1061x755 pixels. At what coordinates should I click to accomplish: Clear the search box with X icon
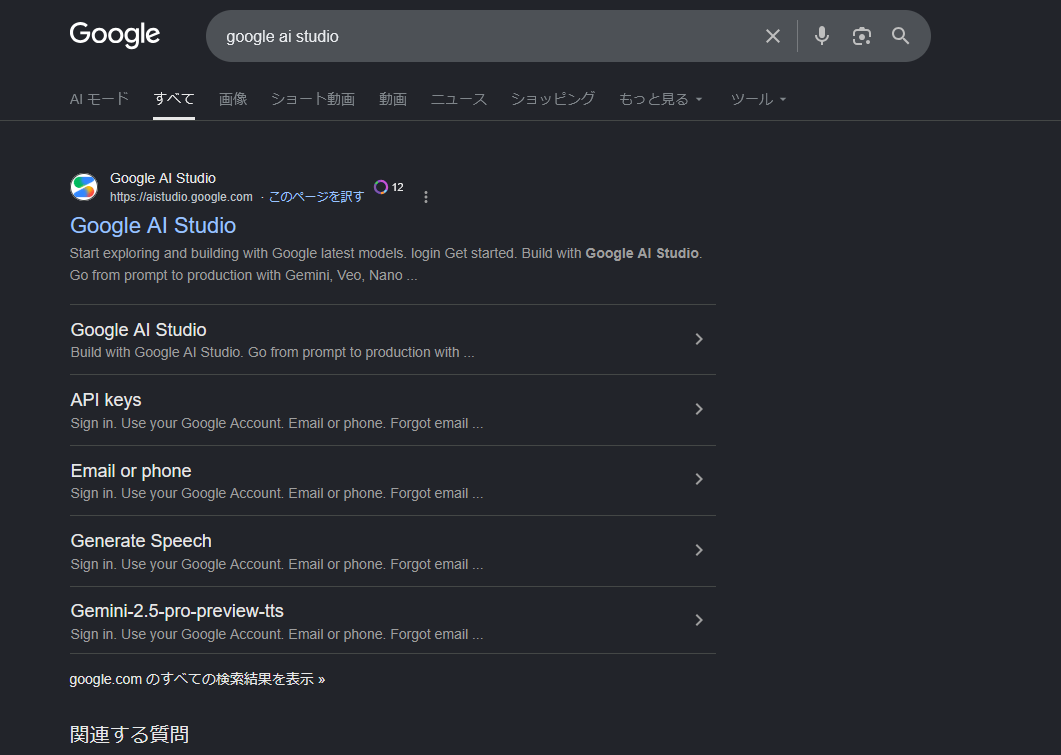(x=773, y=36)
